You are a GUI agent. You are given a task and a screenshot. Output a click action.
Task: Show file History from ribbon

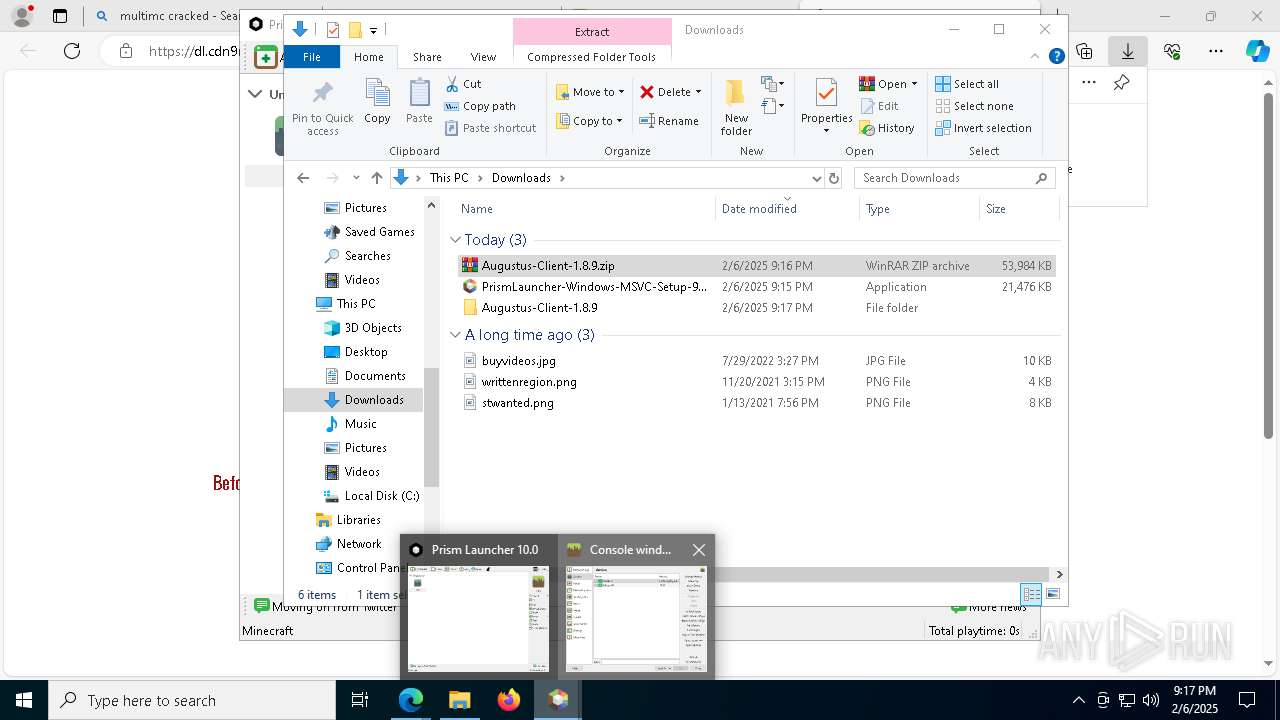click(x=887, y=128)
